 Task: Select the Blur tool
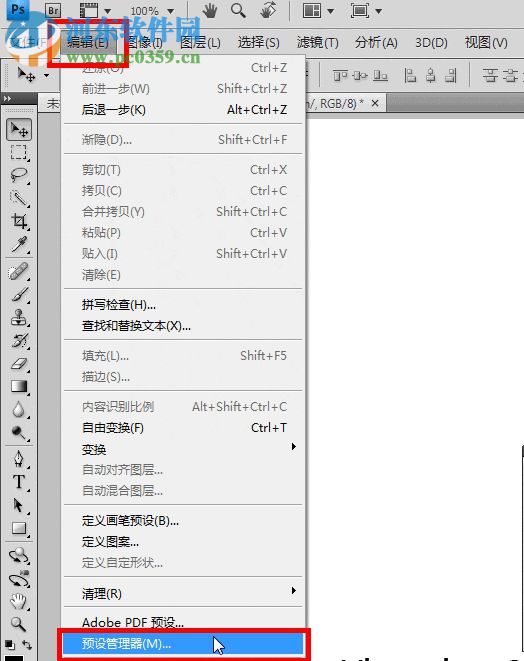(19, 409)
